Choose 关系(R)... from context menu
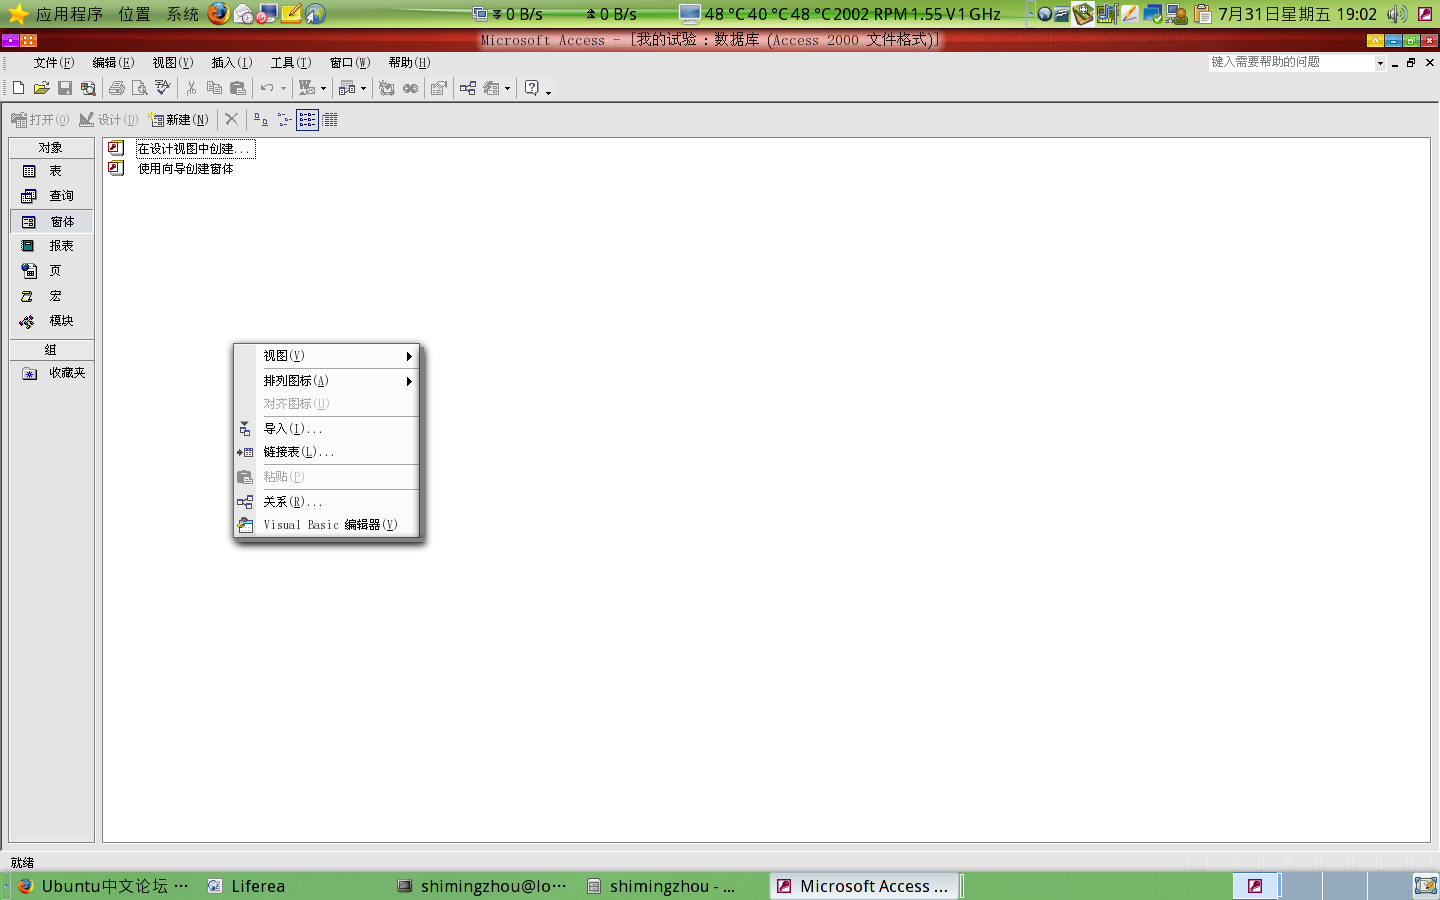The image size is (1440, 900). coord(326,502)
